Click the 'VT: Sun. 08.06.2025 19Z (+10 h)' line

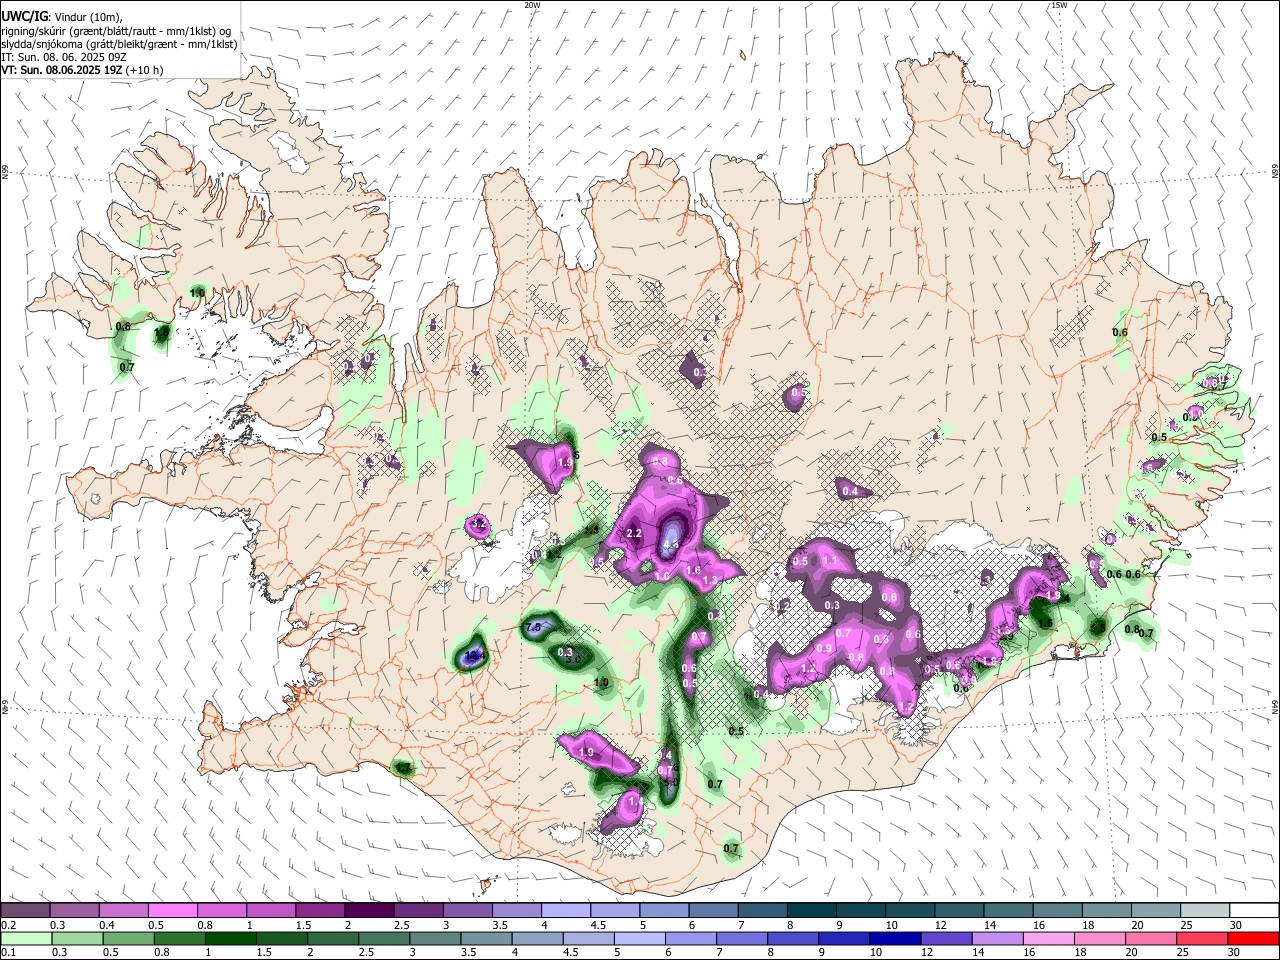coord(82,70)
